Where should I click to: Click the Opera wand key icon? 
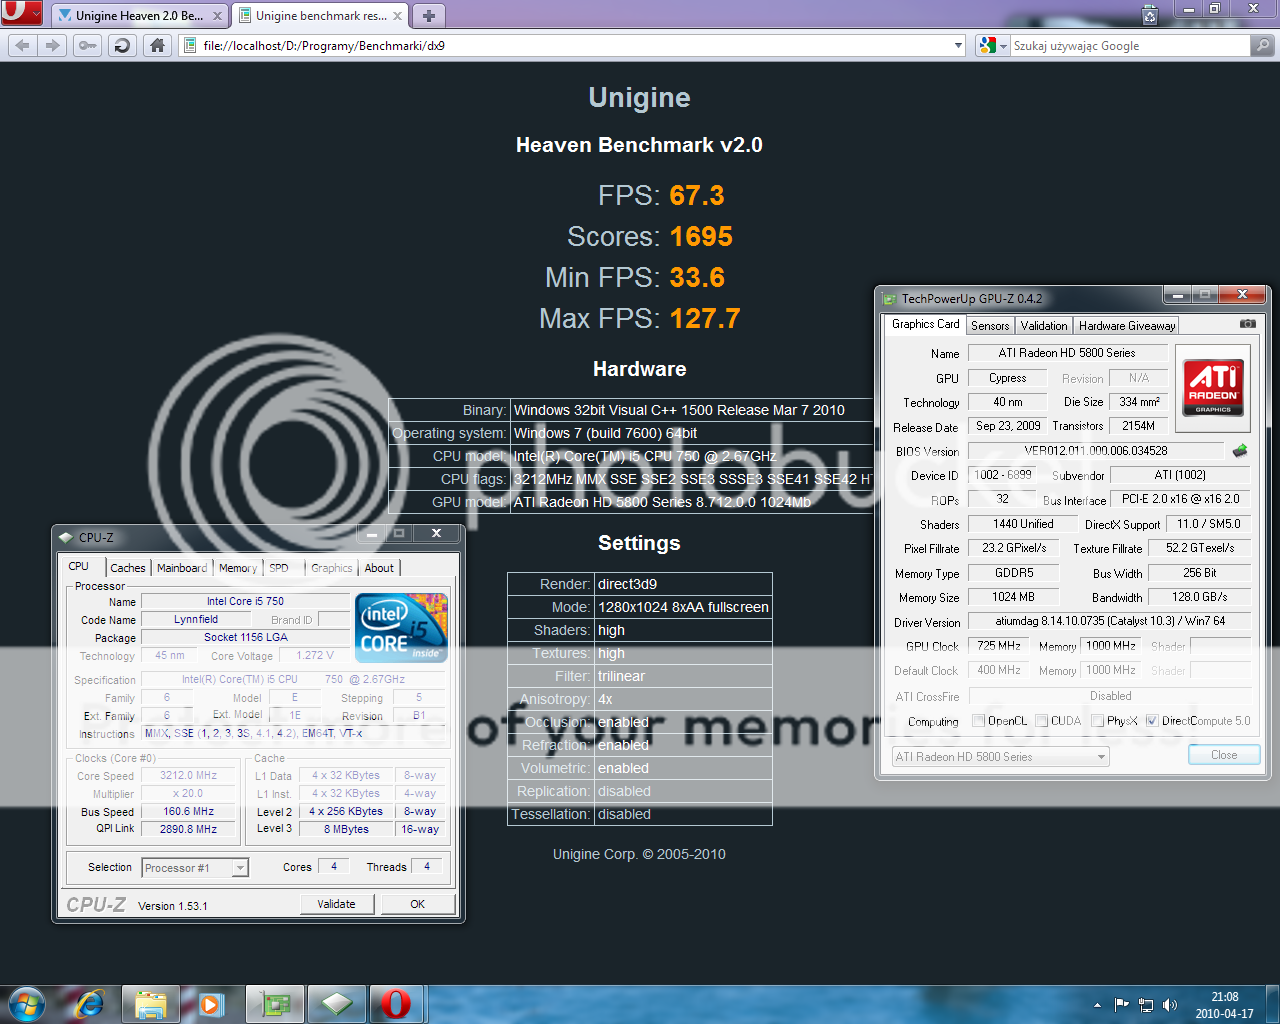(x=88, y=45)
